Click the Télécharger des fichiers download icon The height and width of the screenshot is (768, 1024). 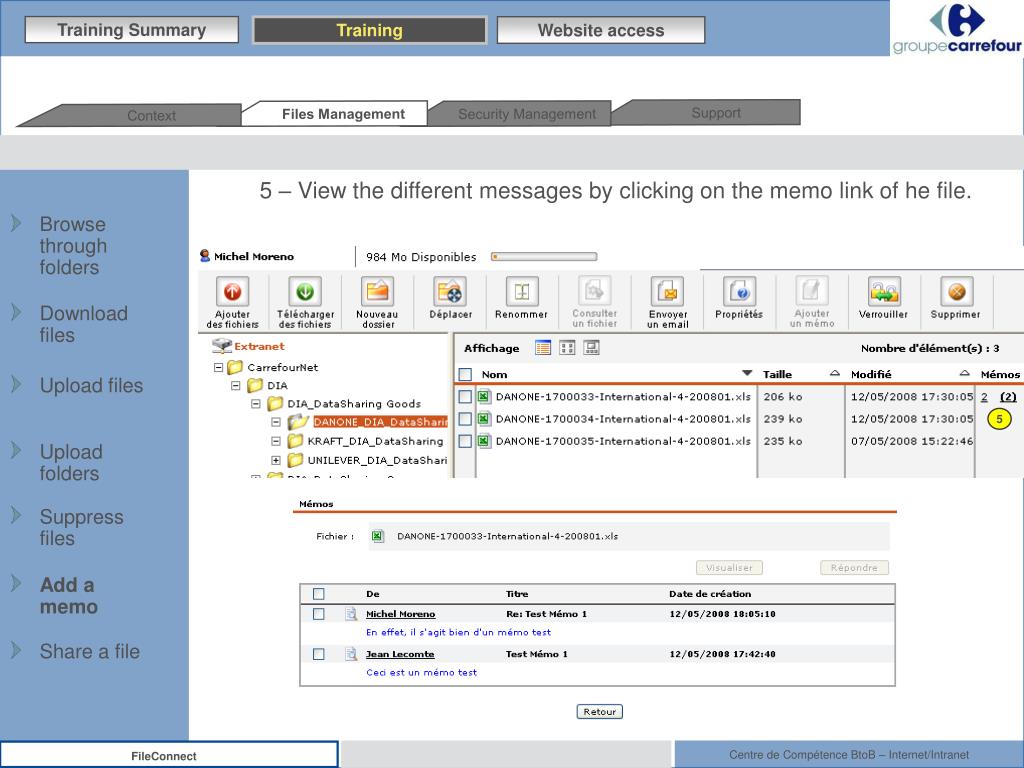point(305,291)
